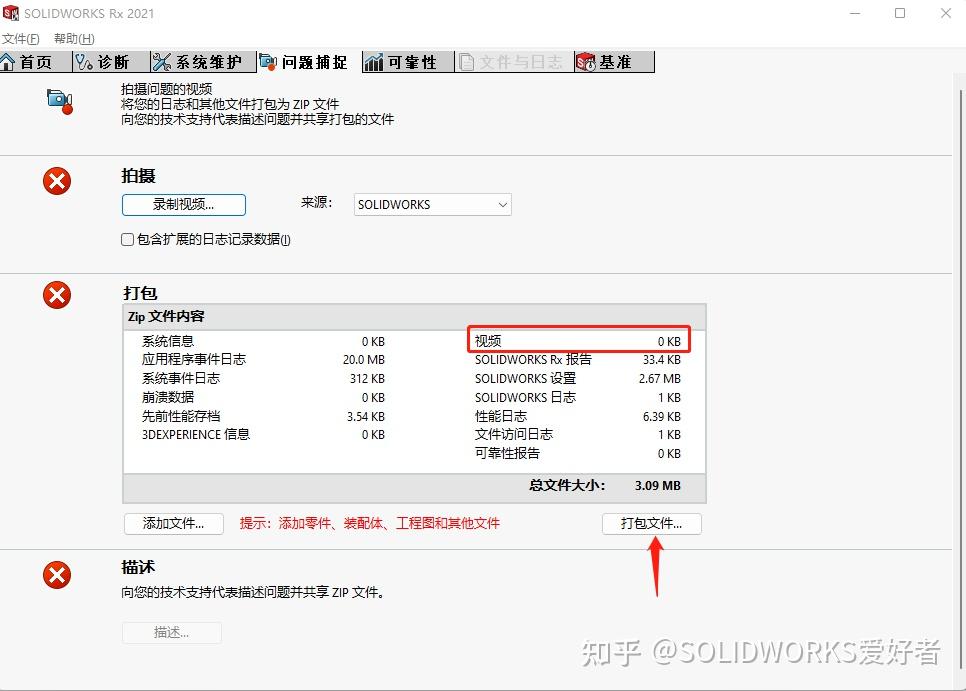Click the Home tab house icon
The height and width of the screenshot is (691, 966).
(x=7, y=62)
